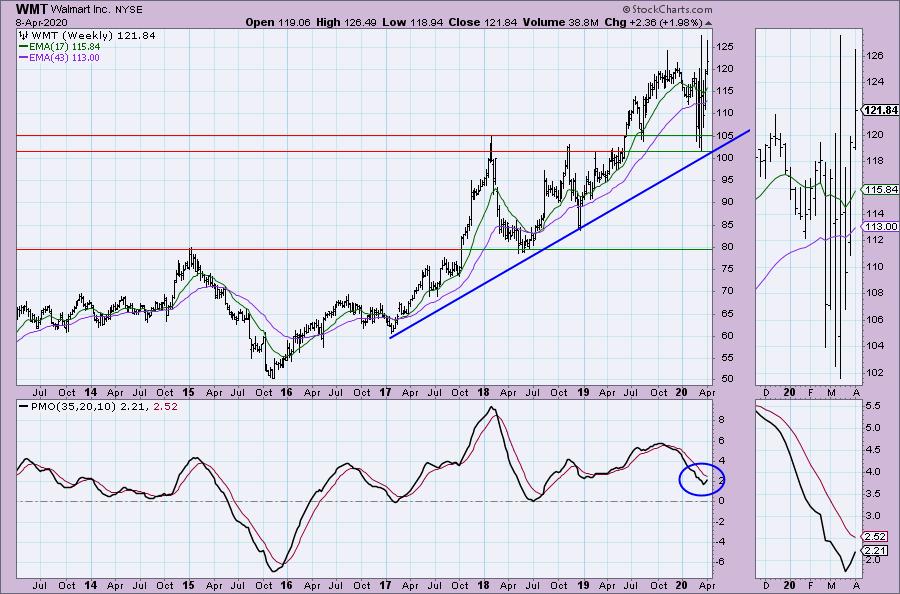Click the bar-chart icon before WMT (Weekly) legend
Image resolution: width=900 pixels, height=594 pixels.
coord(24,36)
